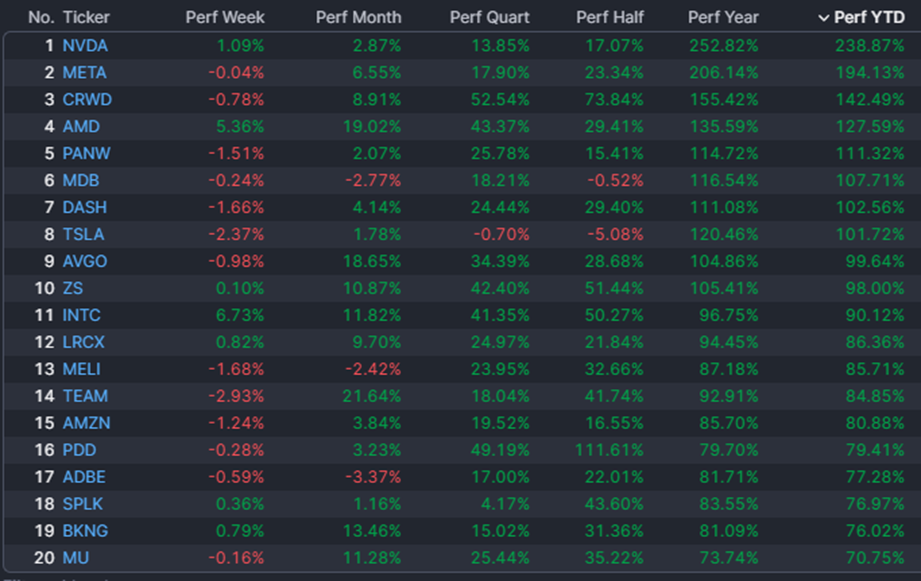The width and height of the screenshot is (921, 581).
Task: Select INTC Perf YTD value 90.12%
Action: (x=875, y=315)
